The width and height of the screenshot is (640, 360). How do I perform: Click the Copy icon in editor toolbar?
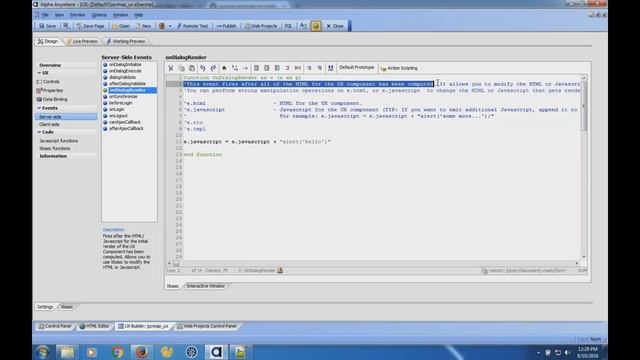tap(182, 68)
